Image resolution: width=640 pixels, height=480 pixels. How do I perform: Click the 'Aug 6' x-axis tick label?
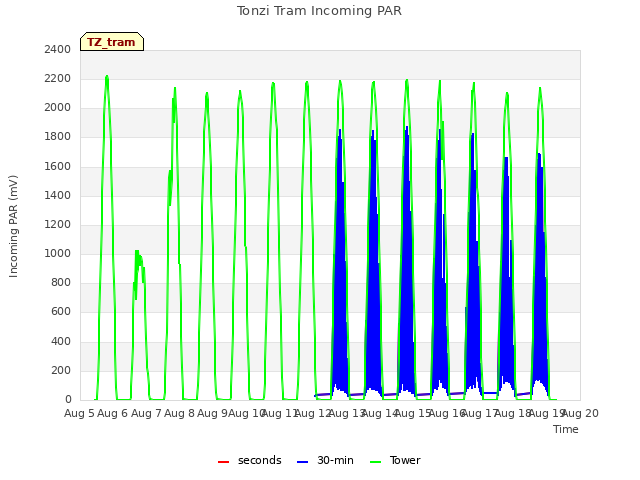coord(113,413)
